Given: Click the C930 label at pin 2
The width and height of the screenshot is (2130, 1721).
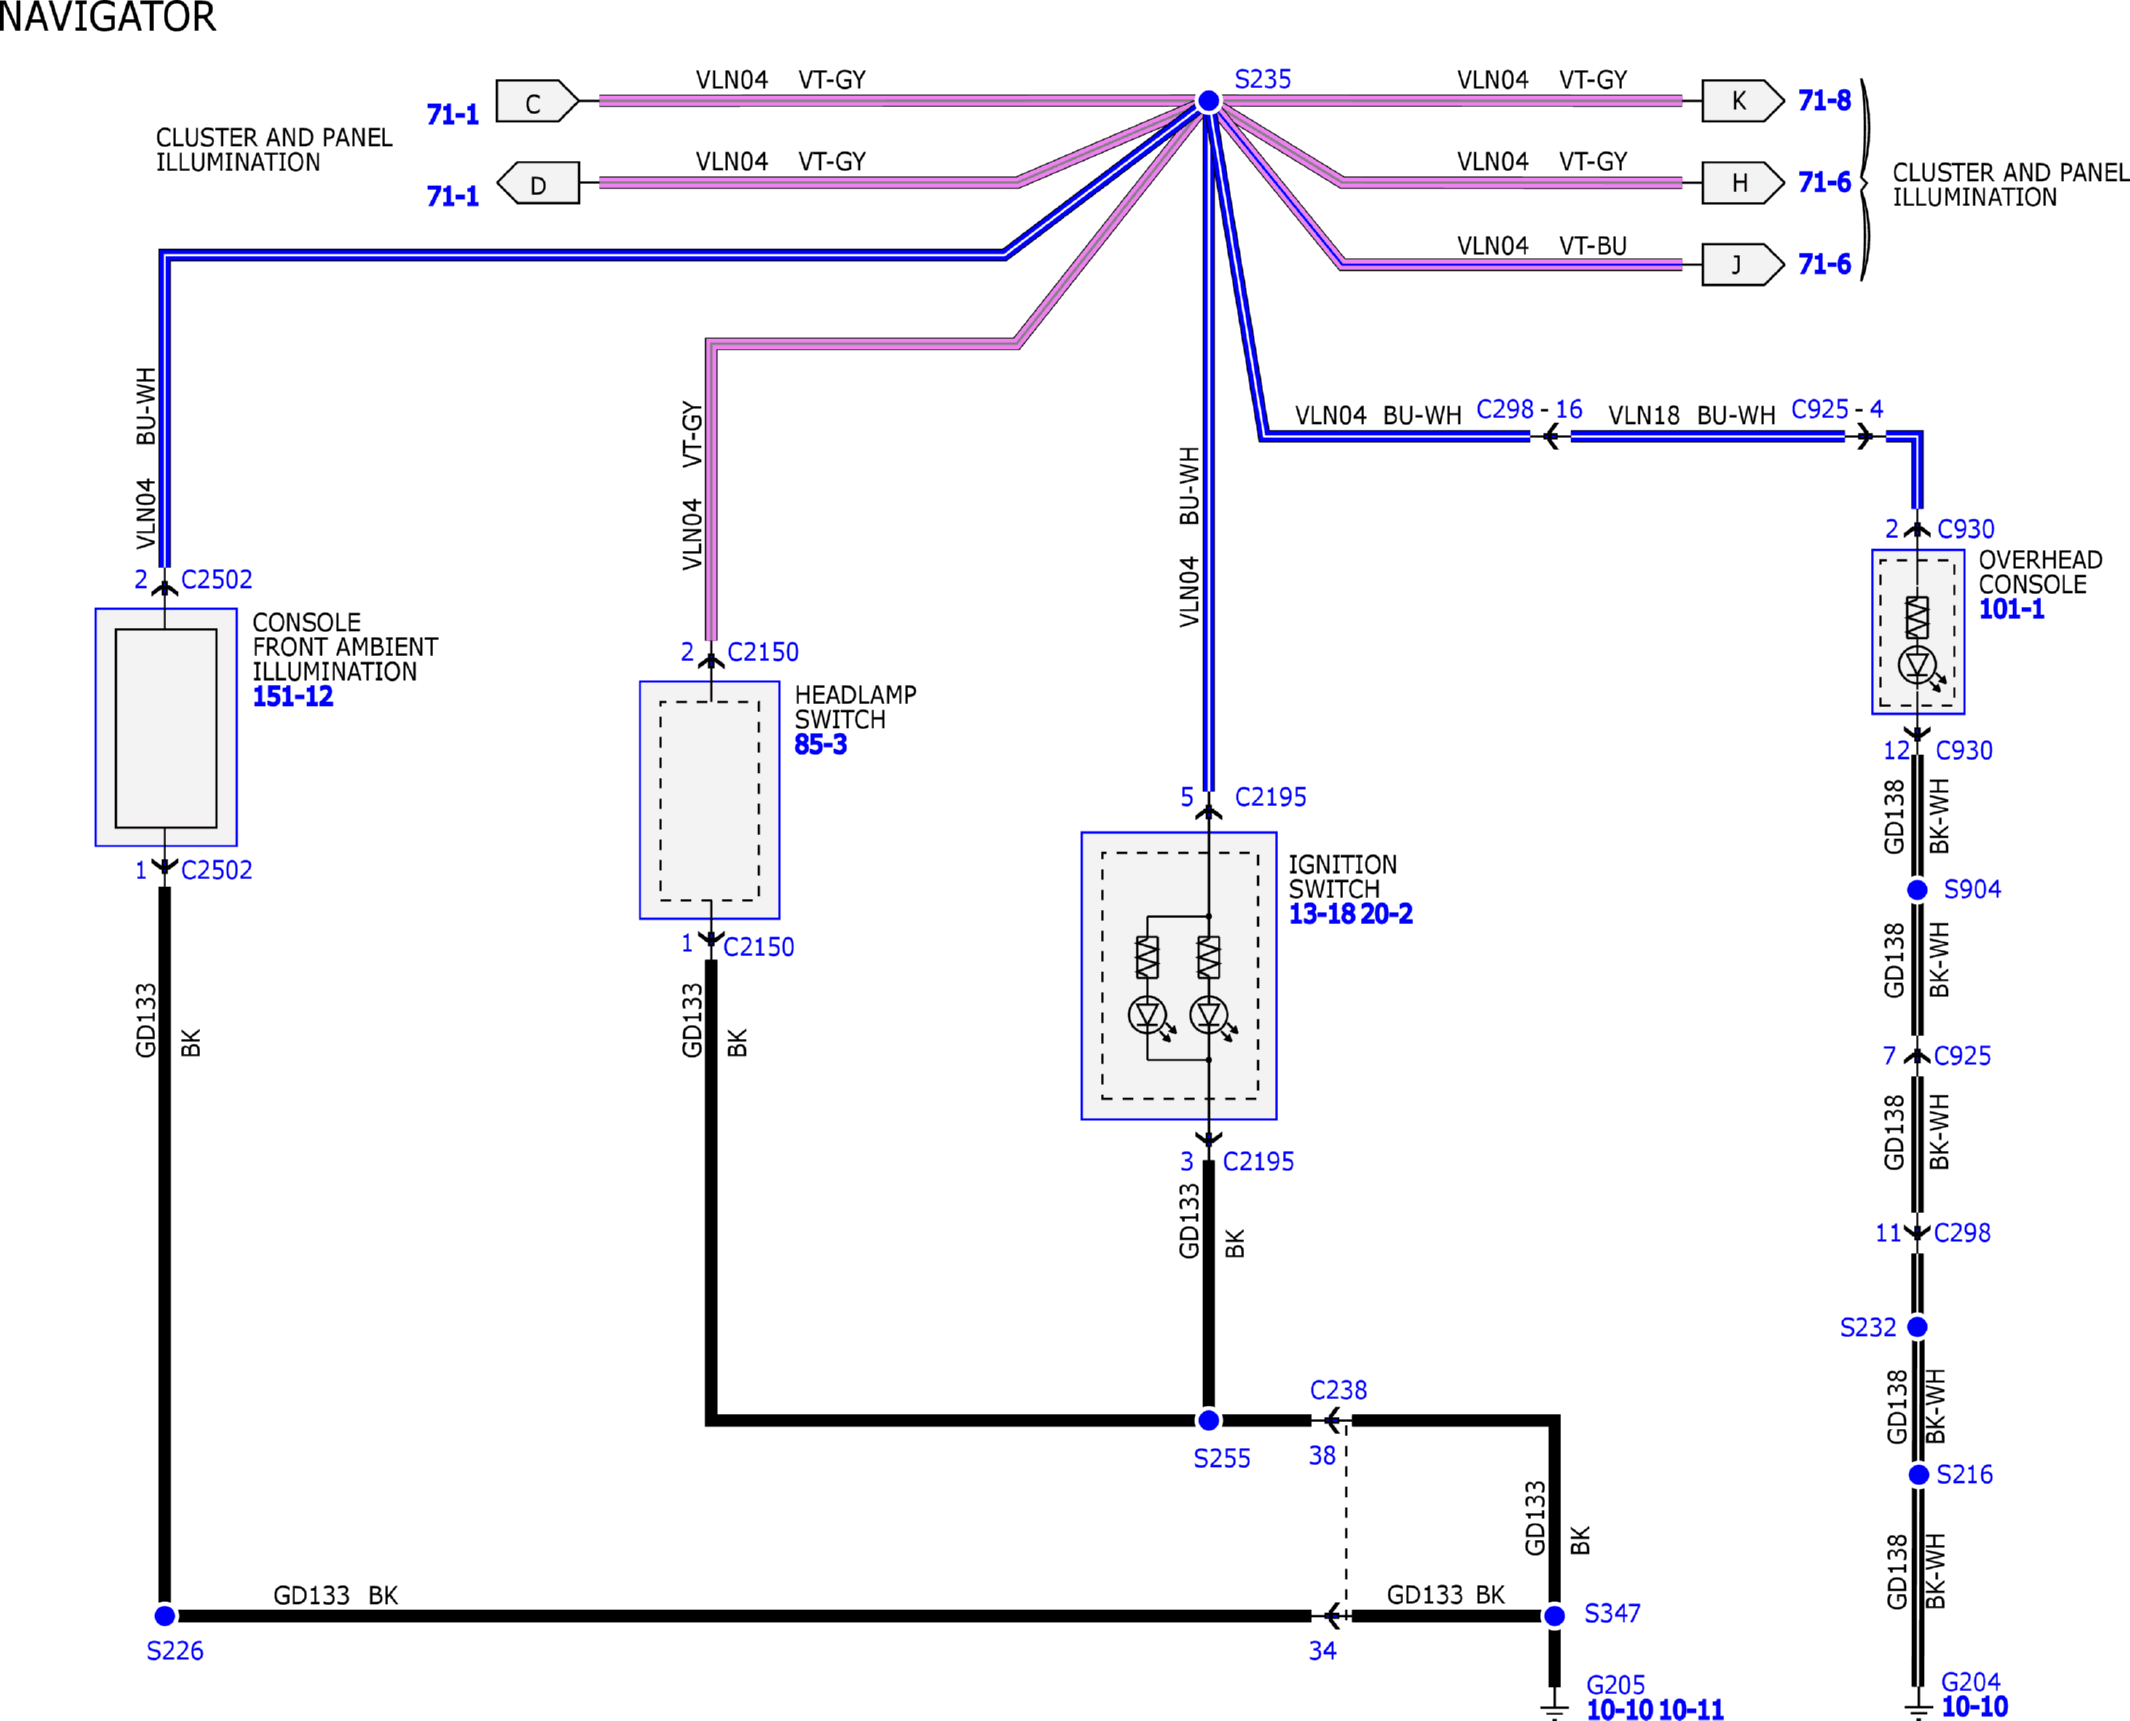Looking at the screenshot, I should 1966,530.
